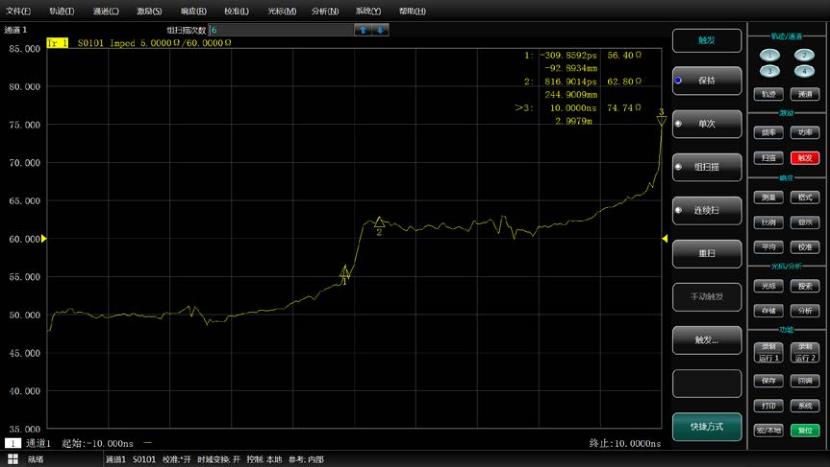Click the 快捷方式 shortcut button
Image resolution: width=830 pixels, height=467 pixels.
point(706,427)
